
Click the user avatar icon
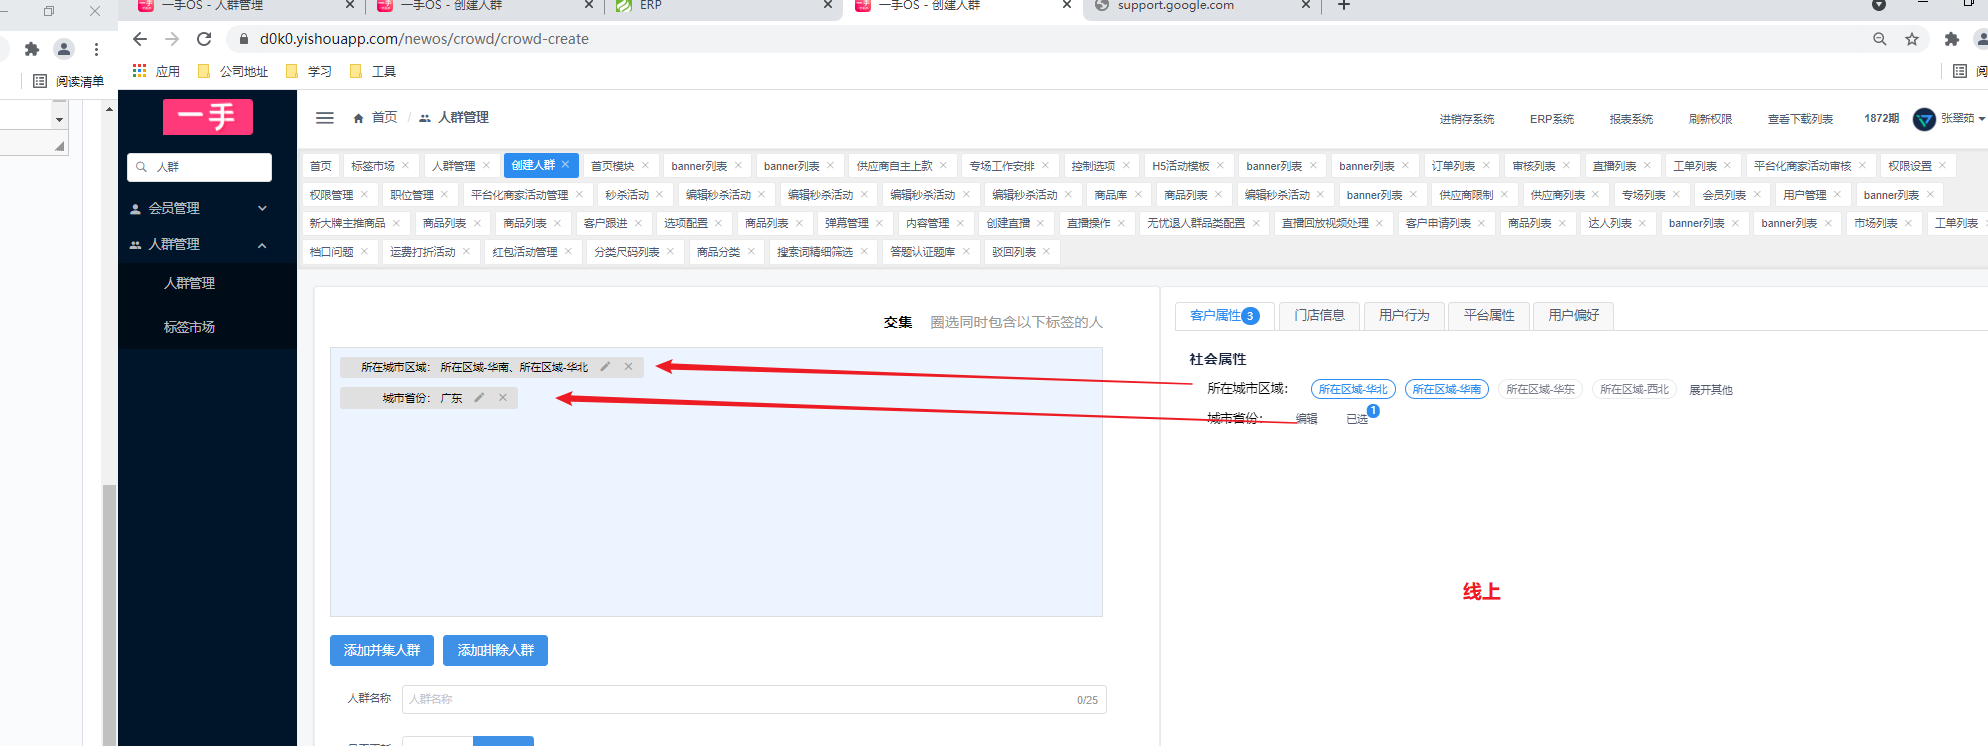(x=1924, y=119)
